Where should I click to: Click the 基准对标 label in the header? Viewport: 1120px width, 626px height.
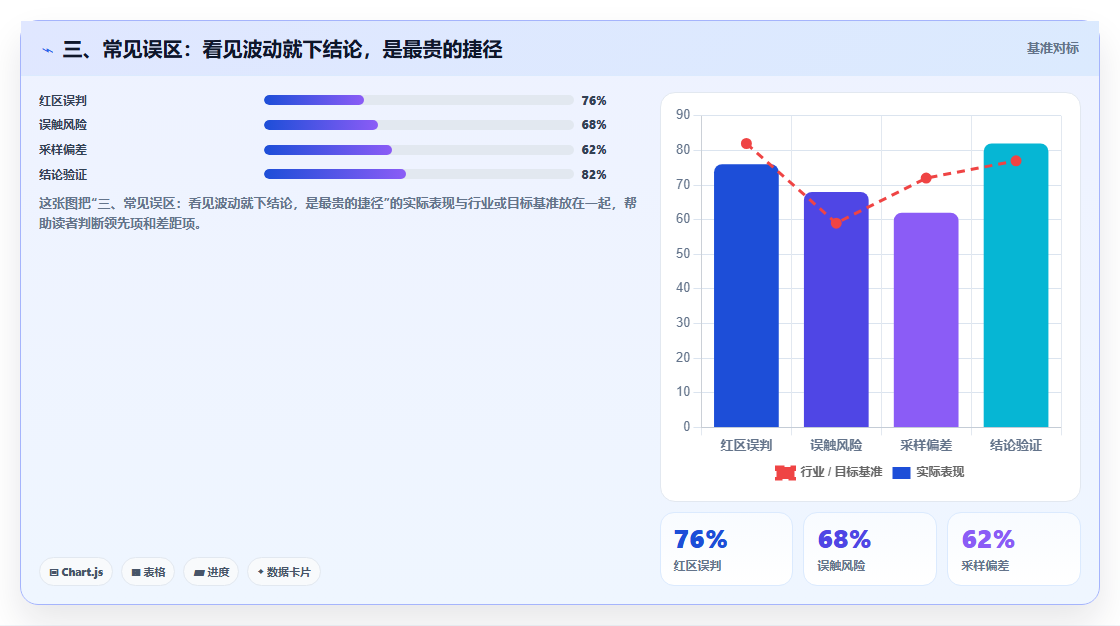[1052, 49]
